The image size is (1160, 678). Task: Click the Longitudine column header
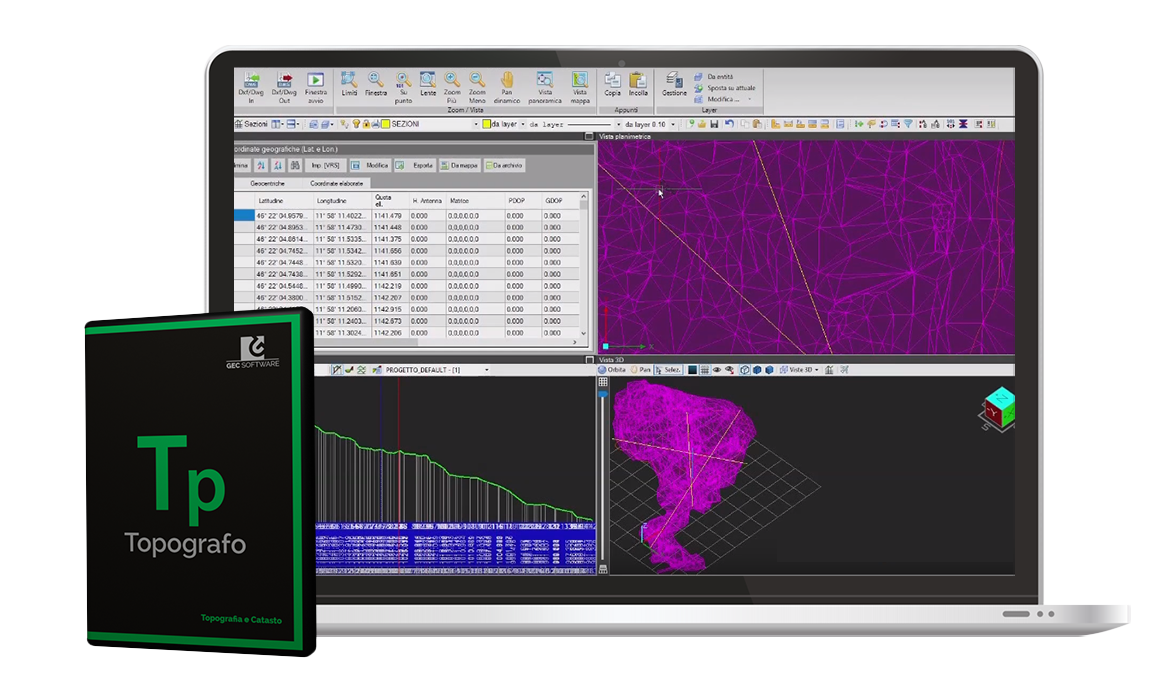pos(343,201)
